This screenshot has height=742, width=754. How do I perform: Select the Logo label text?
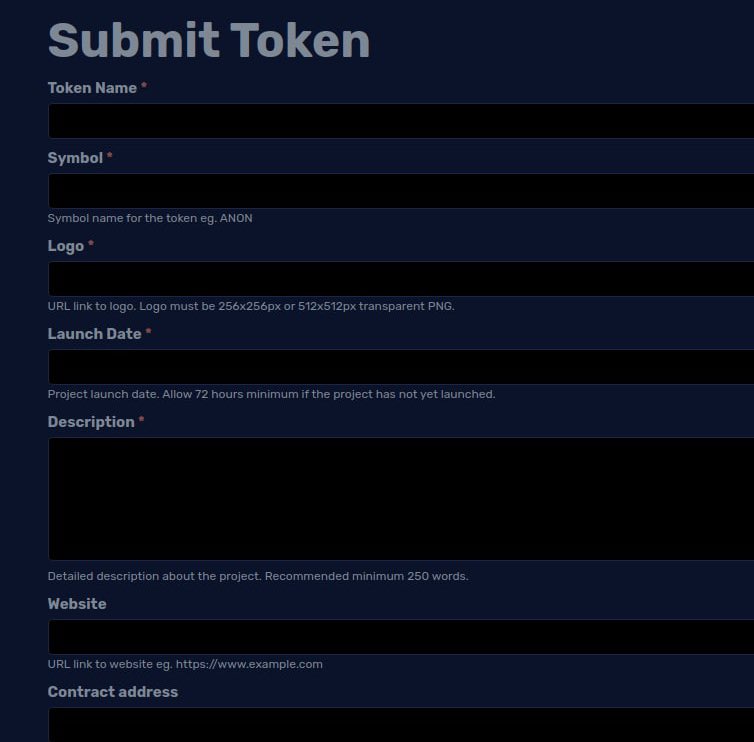tap(66, 246)
